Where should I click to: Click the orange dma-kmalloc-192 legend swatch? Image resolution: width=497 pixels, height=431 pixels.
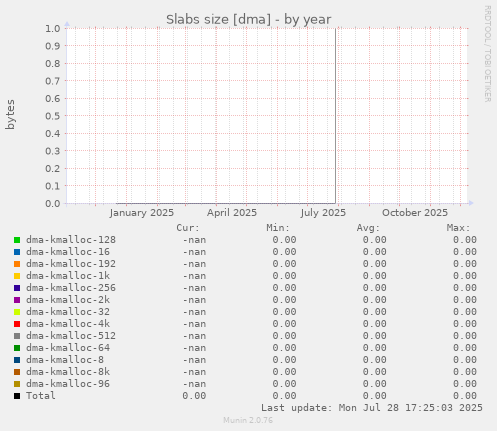pyautogui.click(x=17, y=264)
